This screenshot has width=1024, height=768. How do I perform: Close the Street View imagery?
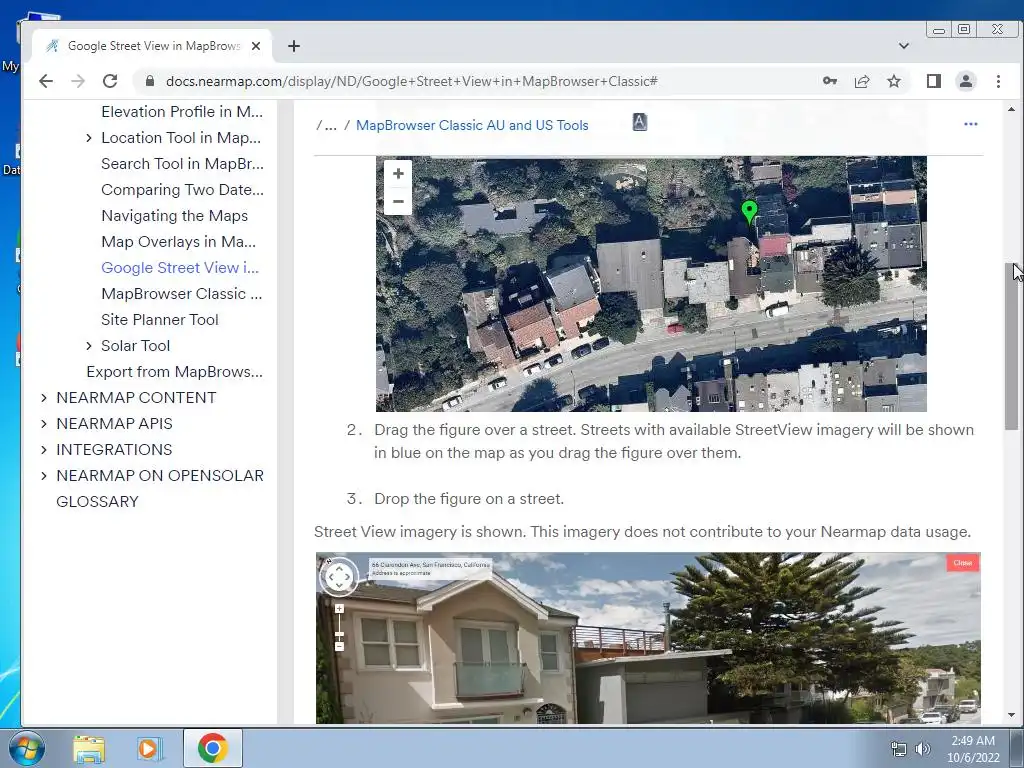963,563
